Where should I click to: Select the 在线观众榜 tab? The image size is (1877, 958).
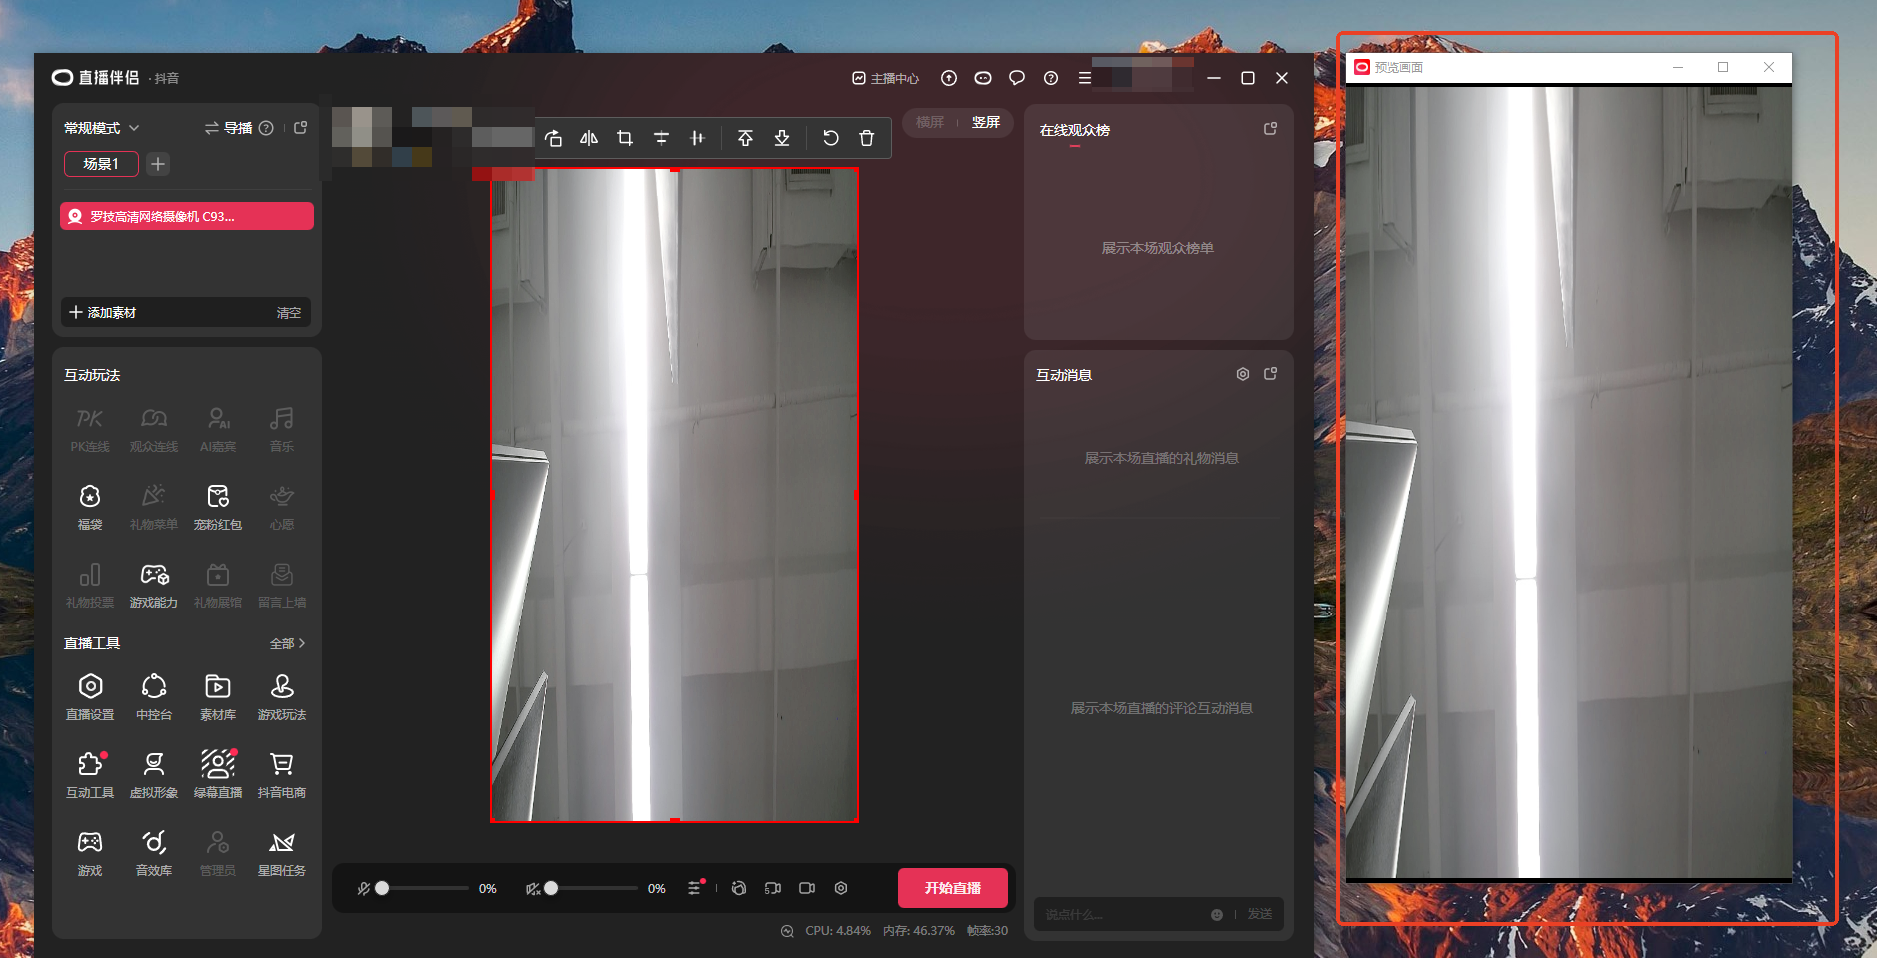coord(1074,130)
